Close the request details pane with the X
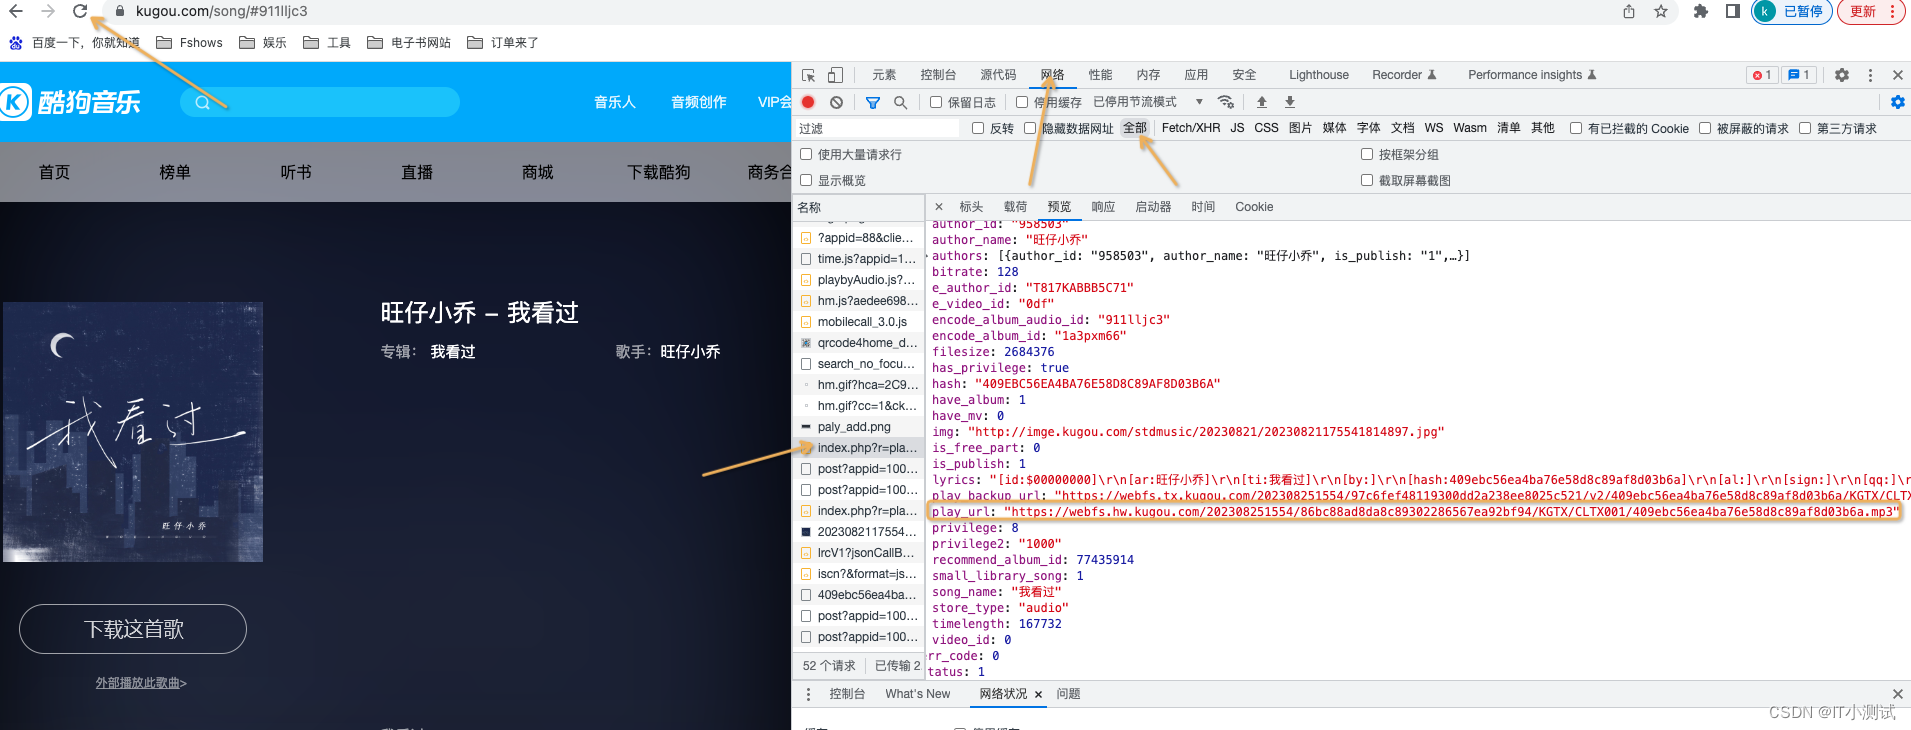This screenshot has width=1911, height=730. (939, 207)
